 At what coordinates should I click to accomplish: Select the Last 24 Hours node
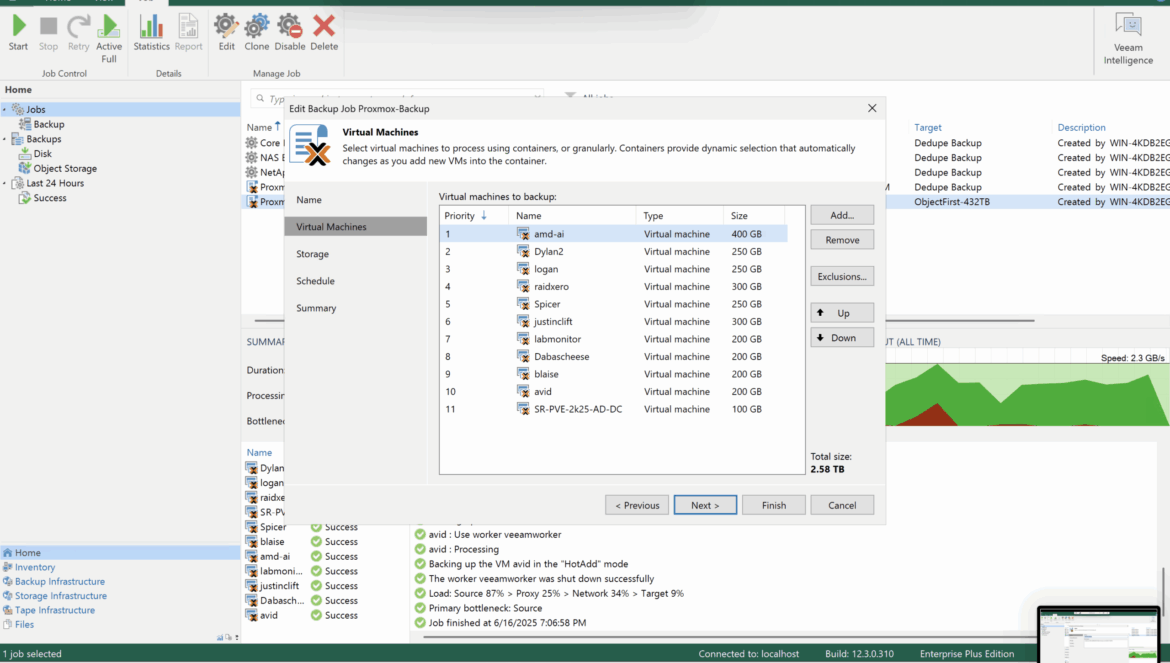click(x=55, y=183)
